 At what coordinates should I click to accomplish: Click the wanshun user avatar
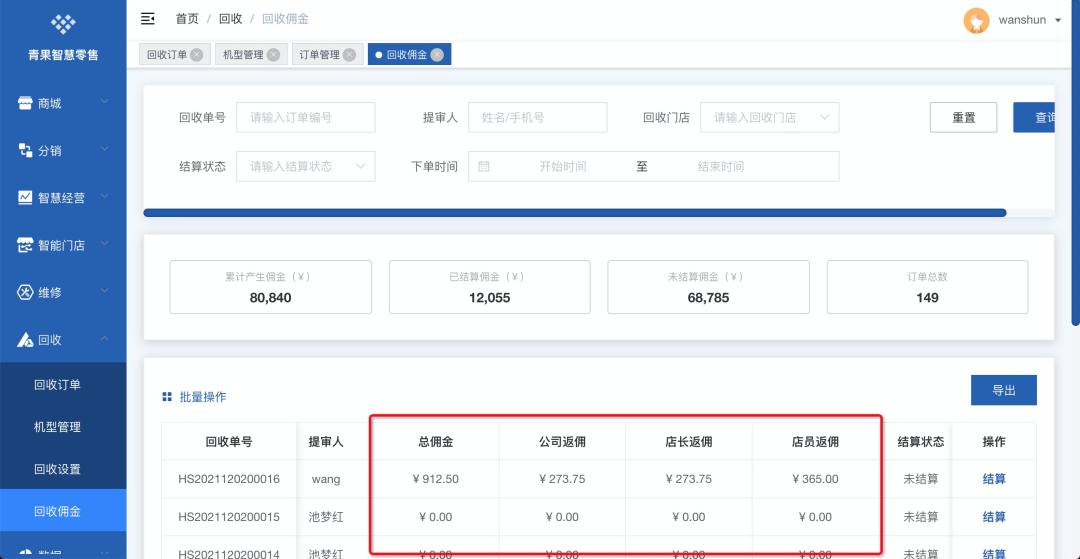(x=976, y=21)
